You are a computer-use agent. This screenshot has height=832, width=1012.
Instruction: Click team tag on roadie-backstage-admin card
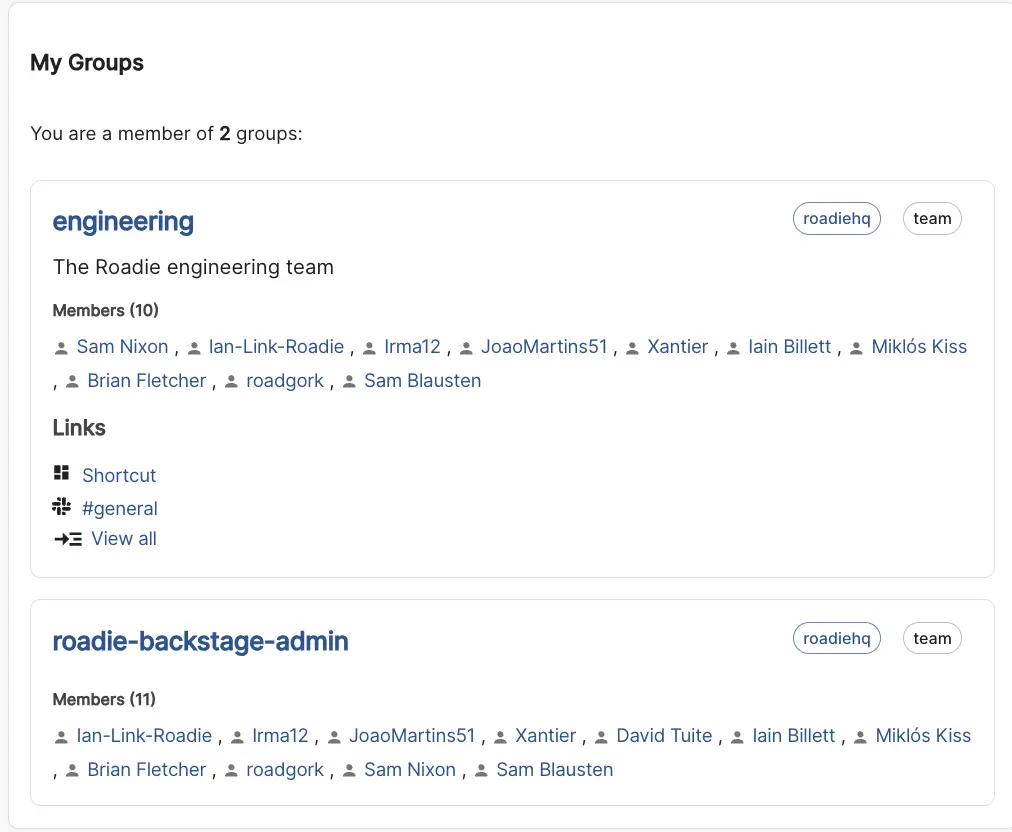click(x=932, y=638)
